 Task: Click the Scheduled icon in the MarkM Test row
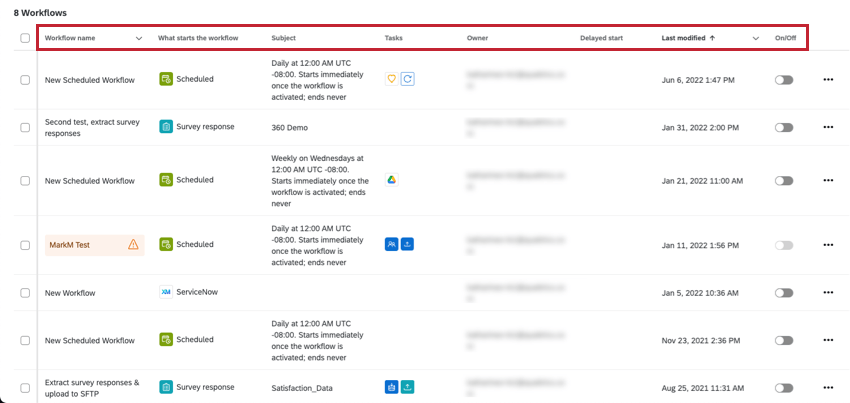click(166, 244)
